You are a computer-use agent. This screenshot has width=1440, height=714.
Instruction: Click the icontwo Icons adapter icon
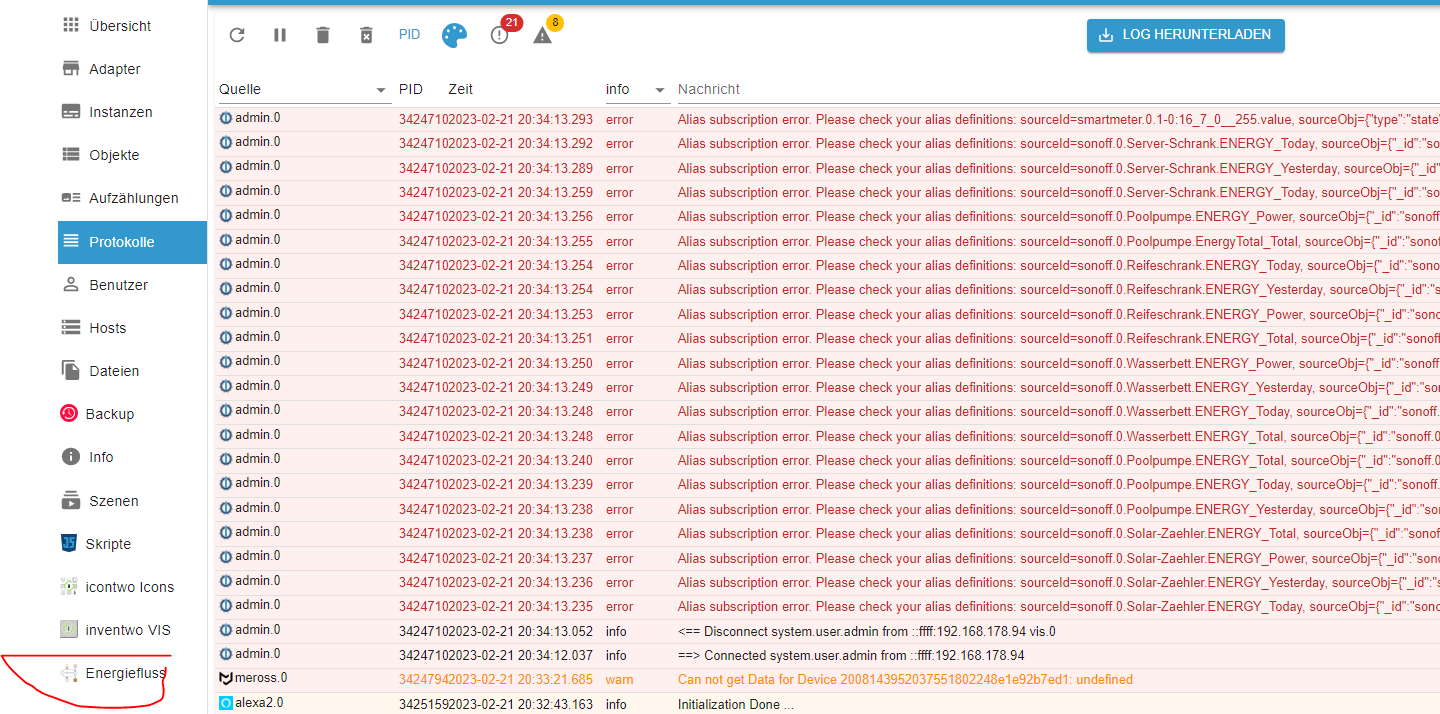coord(69,587)
